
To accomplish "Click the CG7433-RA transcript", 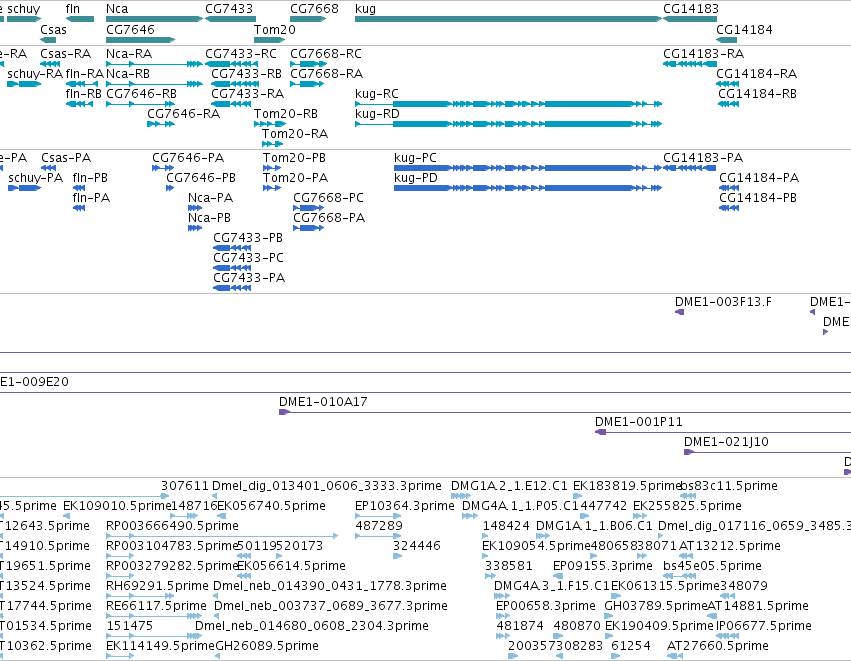I will pos(231,104).
